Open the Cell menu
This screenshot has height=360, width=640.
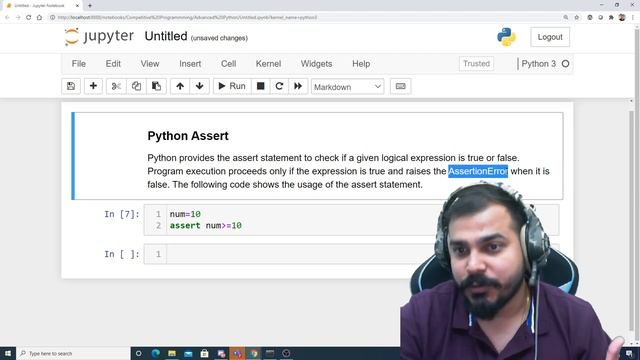[229, 64]
